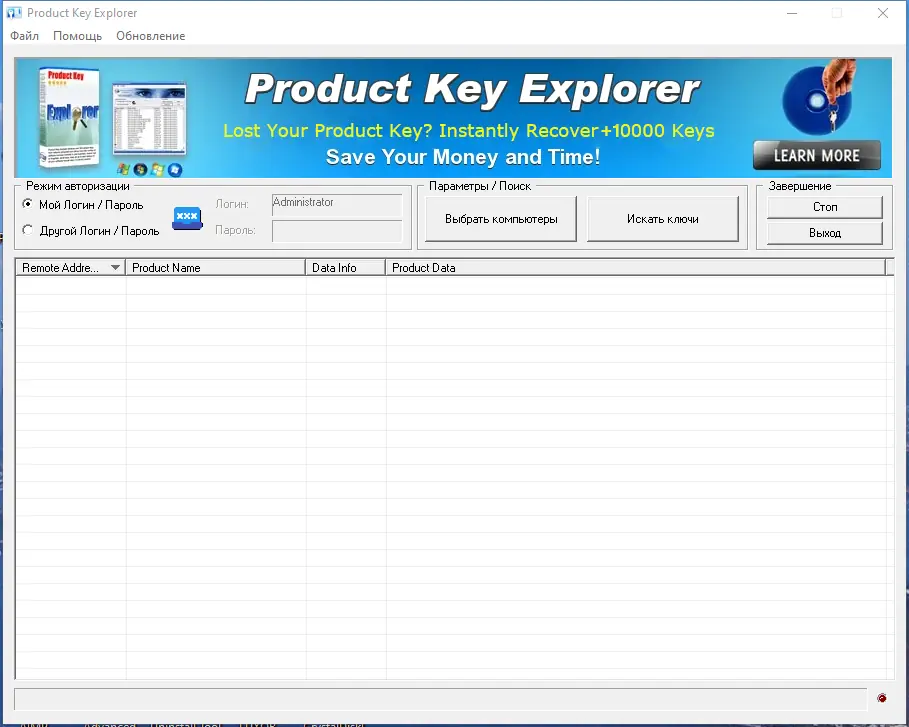Click the 'Выбрать компьютеры' button
909x727 pixels.
pyautogui.click(x=500, y=218)
